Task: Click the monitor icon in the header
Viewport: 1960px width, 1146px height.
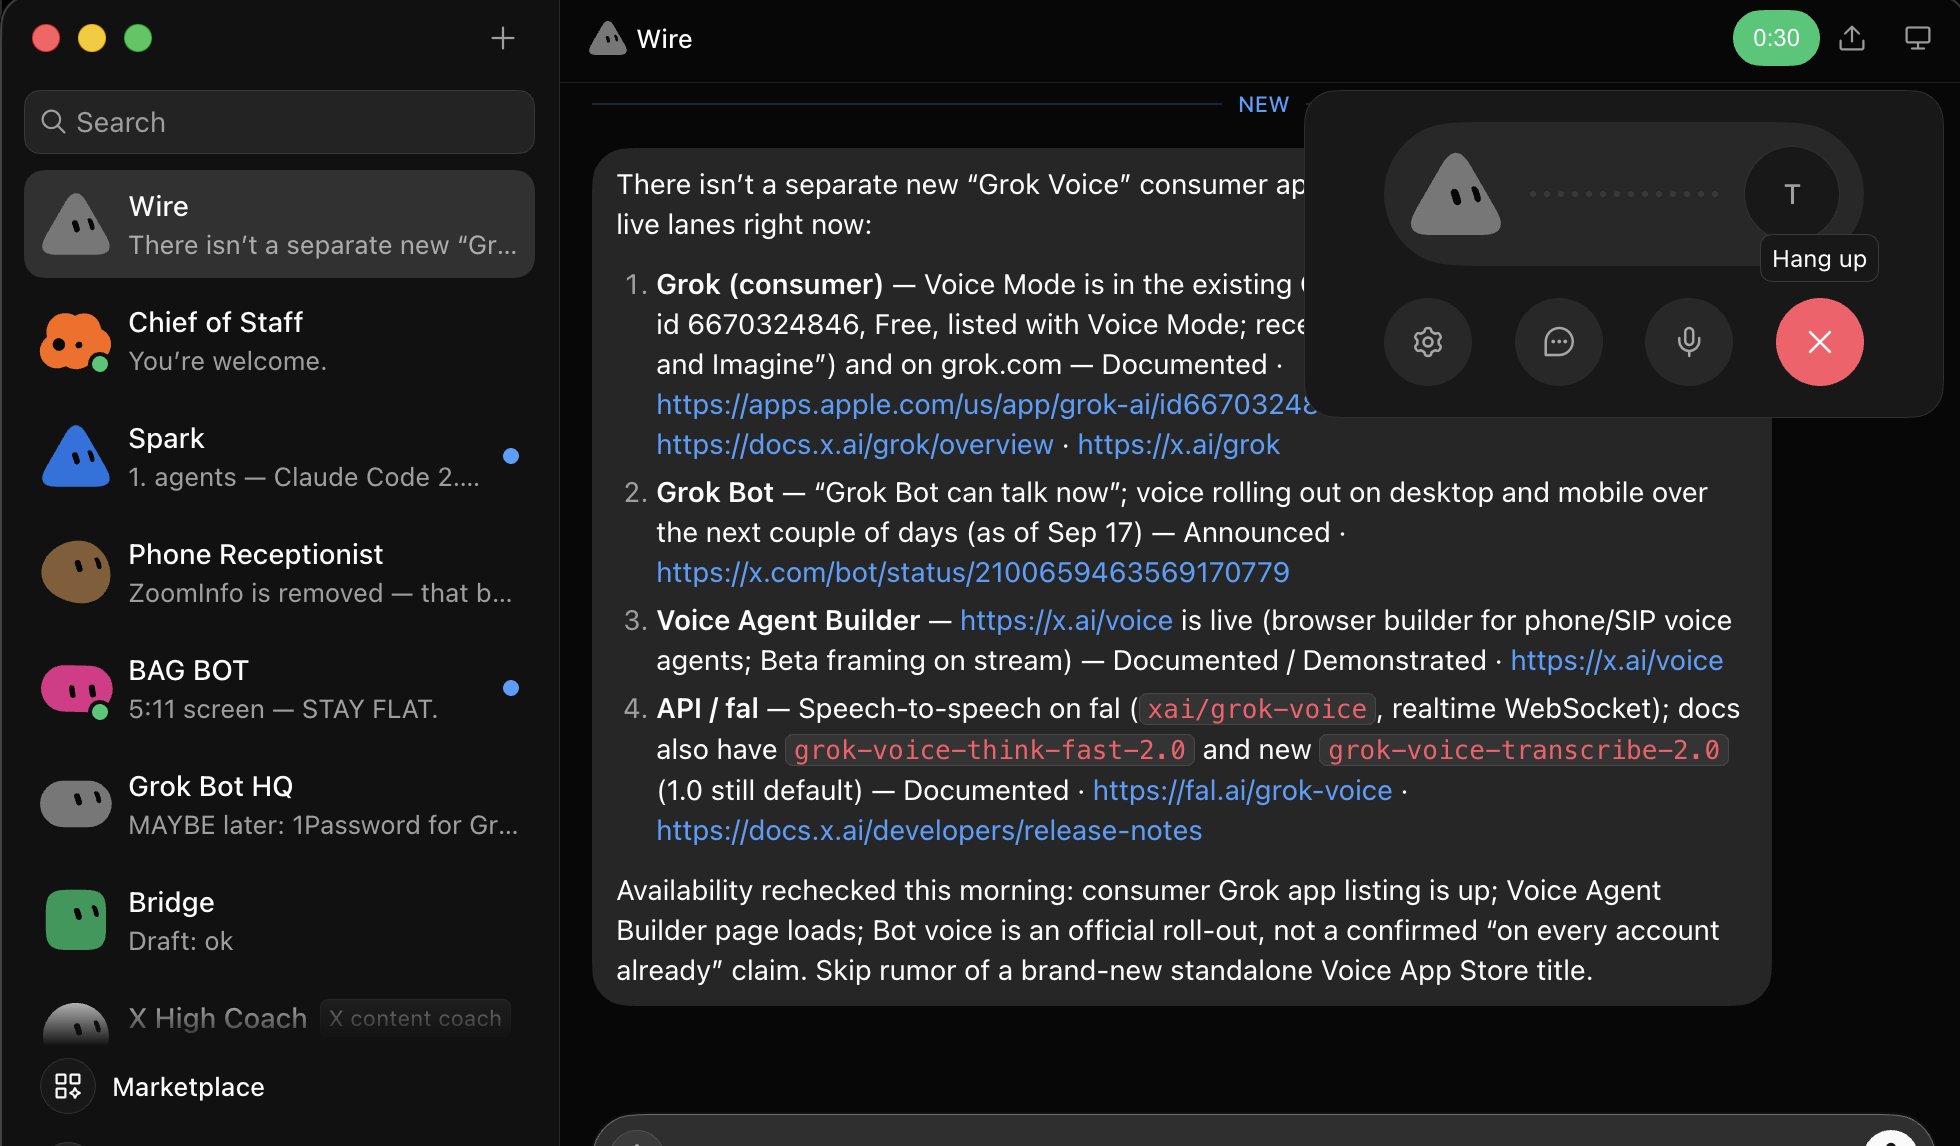Action: 1917,38
